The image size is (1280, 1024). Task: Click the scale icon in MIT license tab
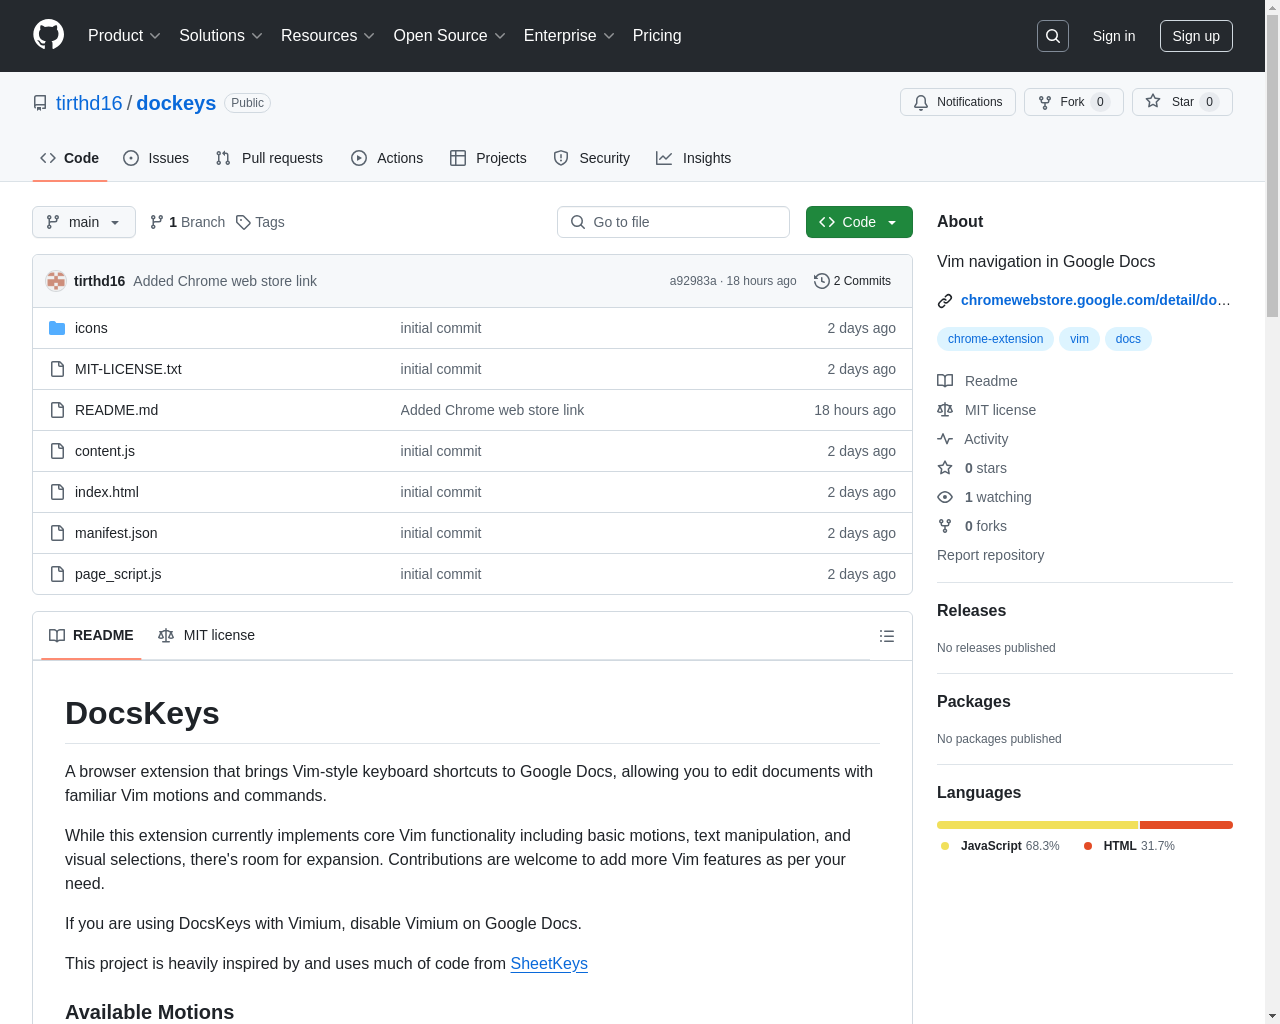pos(166,636)
